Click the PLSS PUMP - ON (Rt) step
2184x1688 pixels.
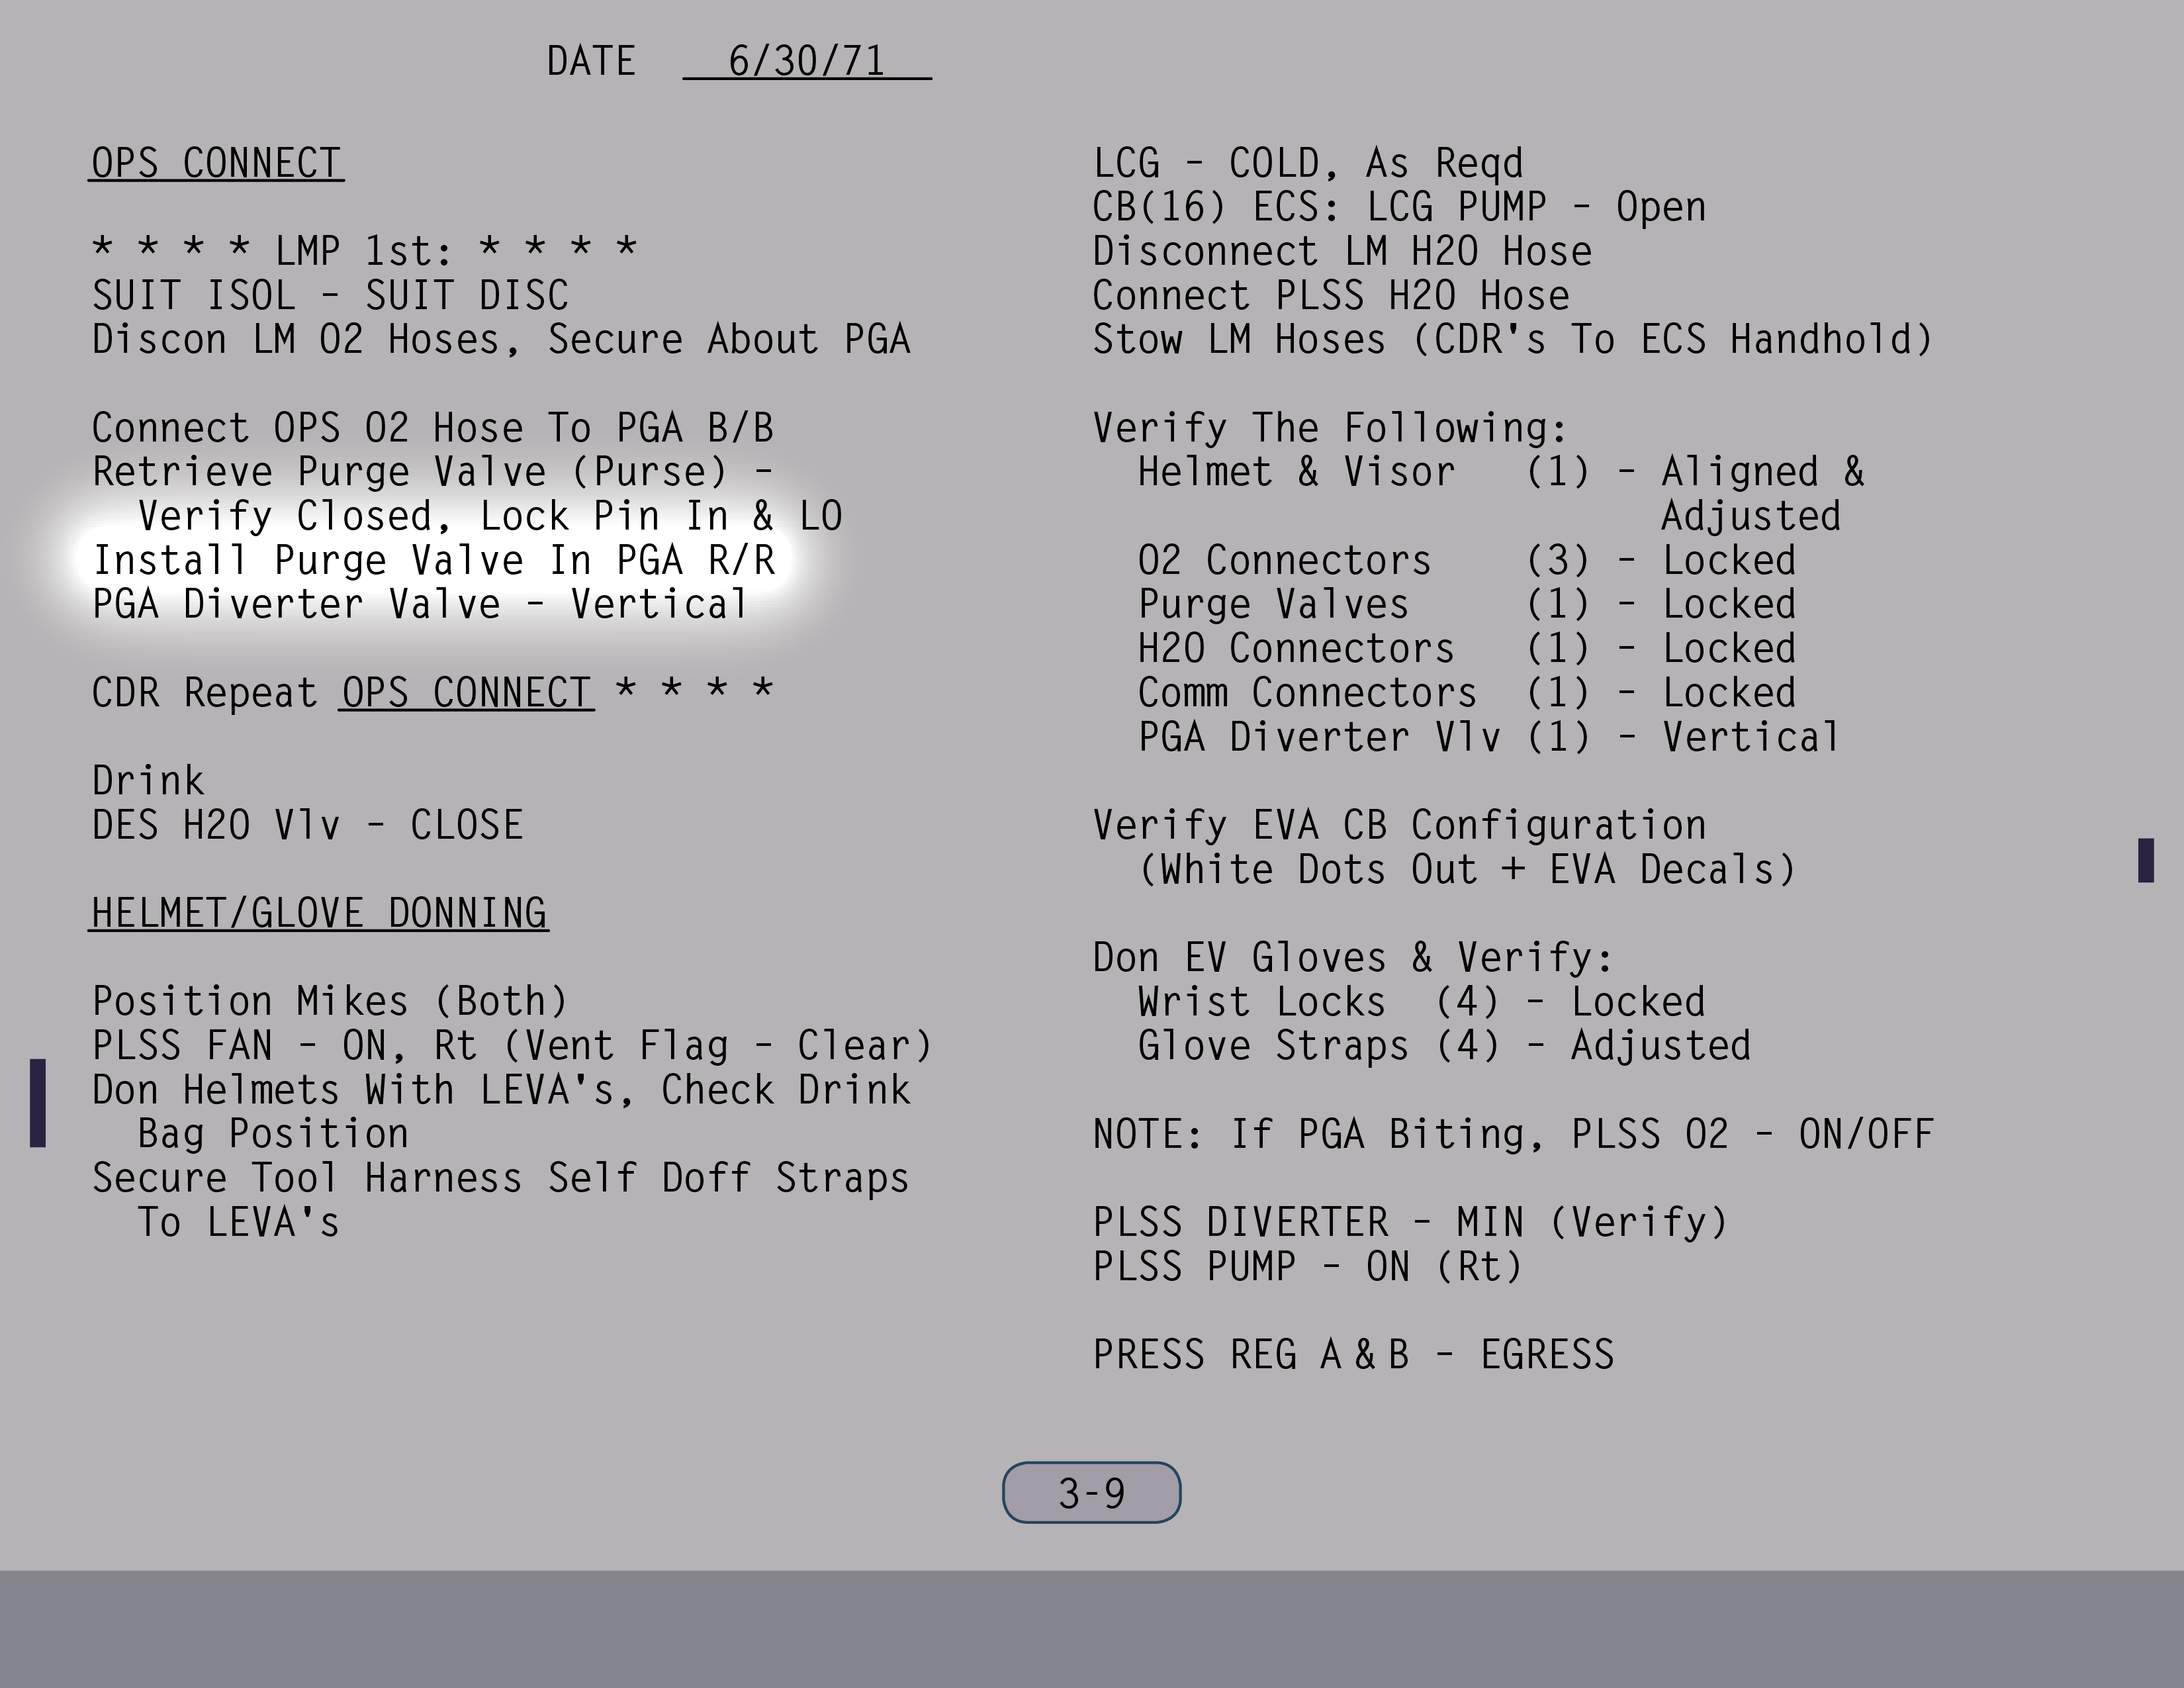tap(1307, 1267)
